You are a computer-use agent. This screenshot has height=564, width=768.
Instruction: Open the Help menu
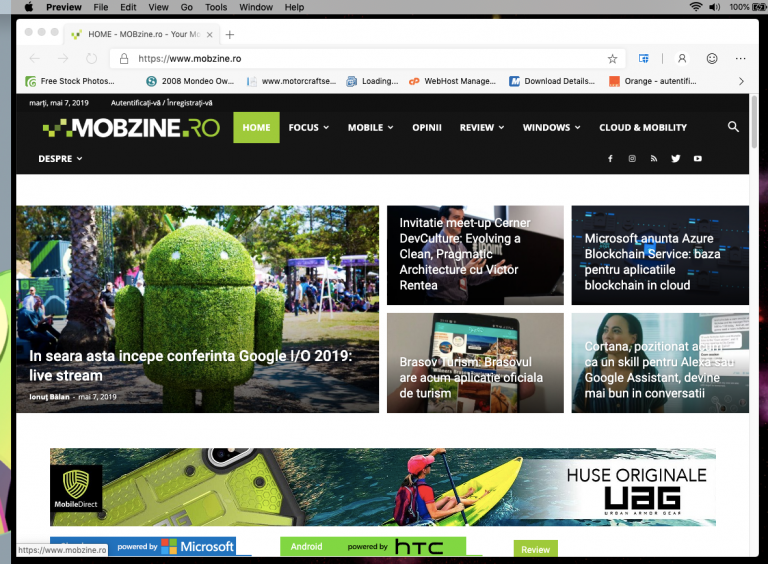click(294, 7)
